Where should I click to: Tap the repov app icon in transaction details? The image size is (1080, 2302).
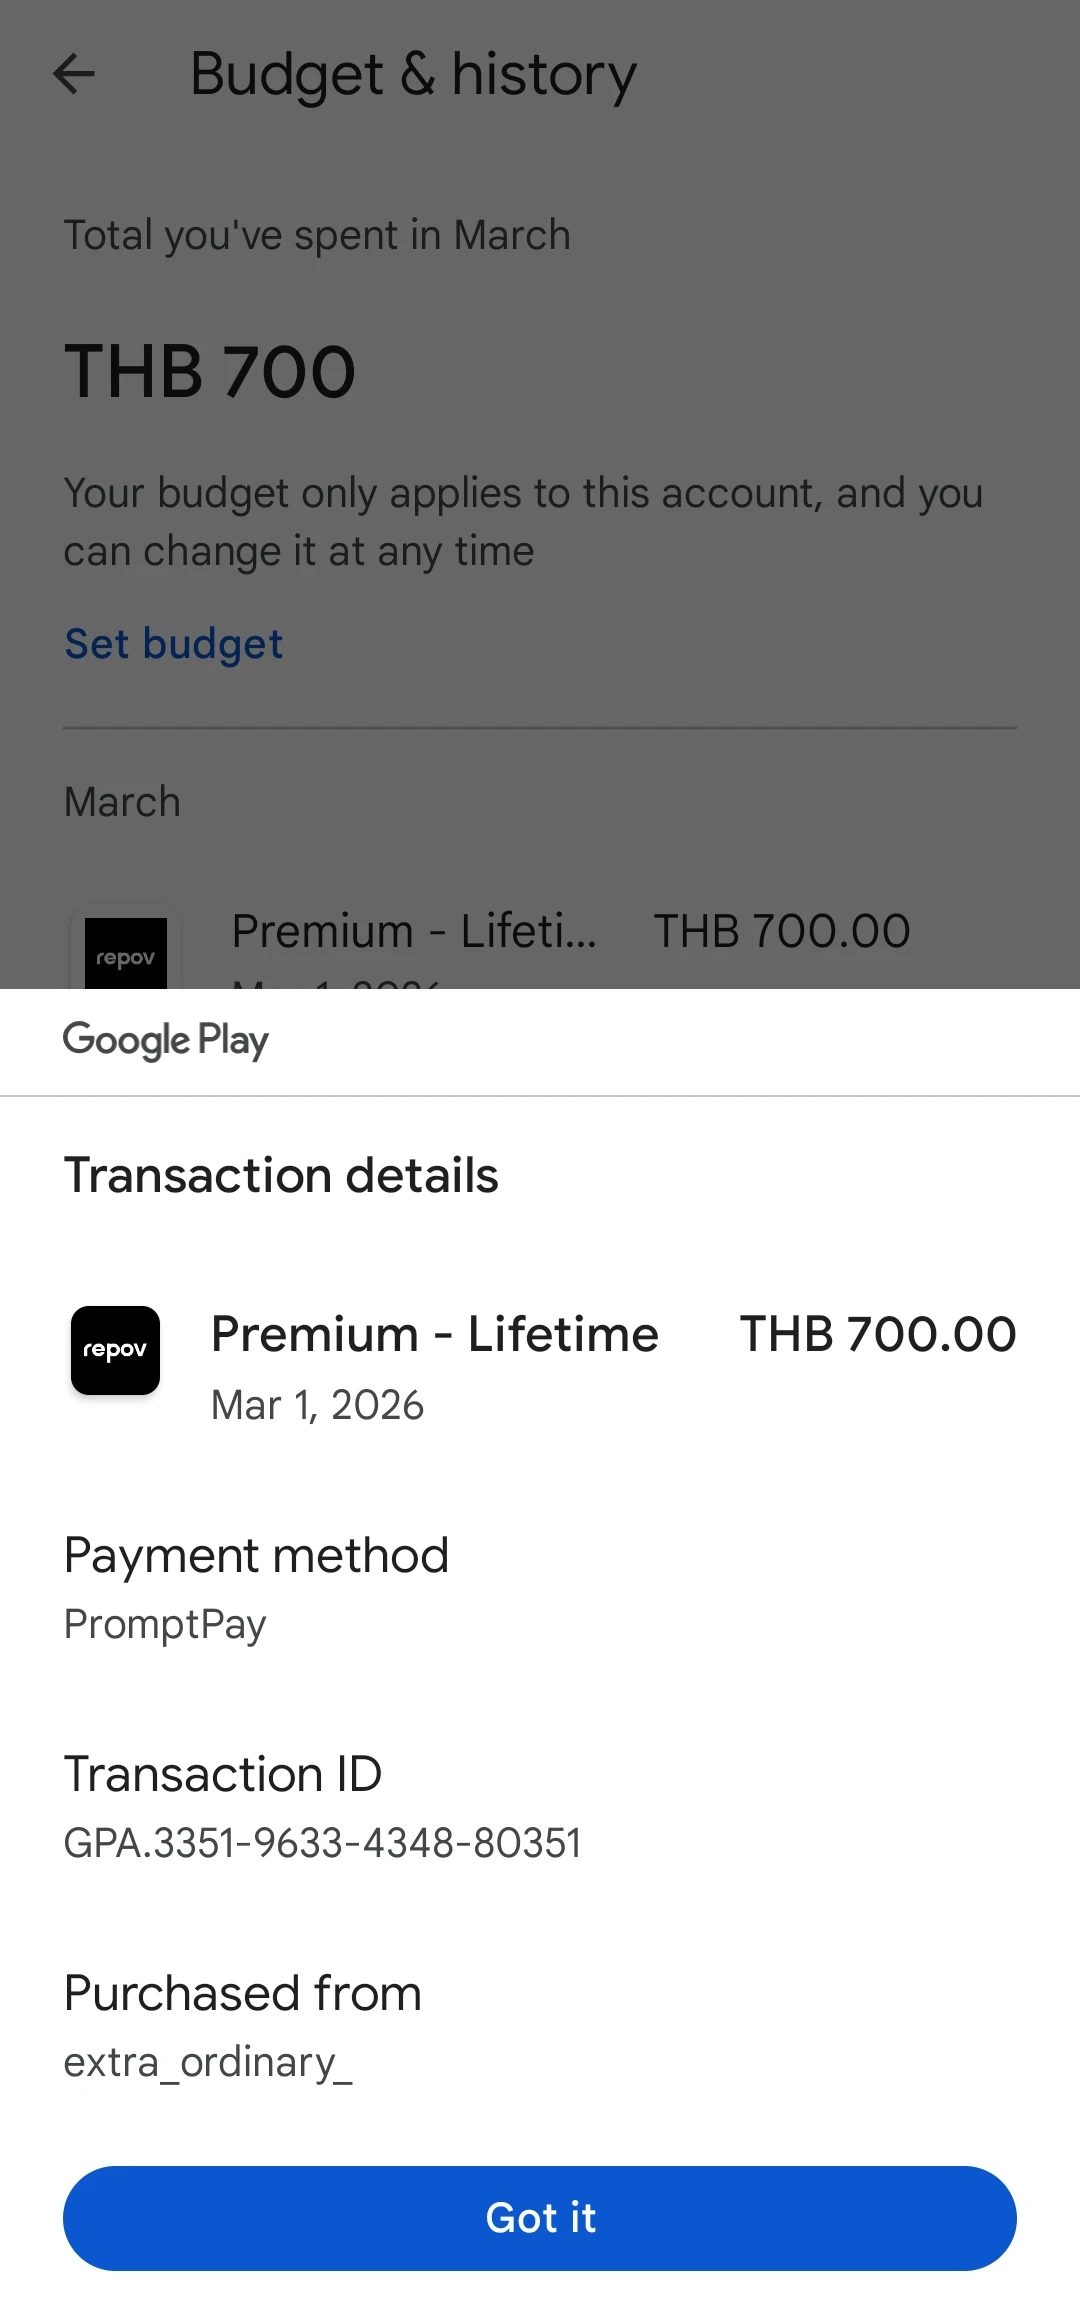click(x=115, y=1350)
